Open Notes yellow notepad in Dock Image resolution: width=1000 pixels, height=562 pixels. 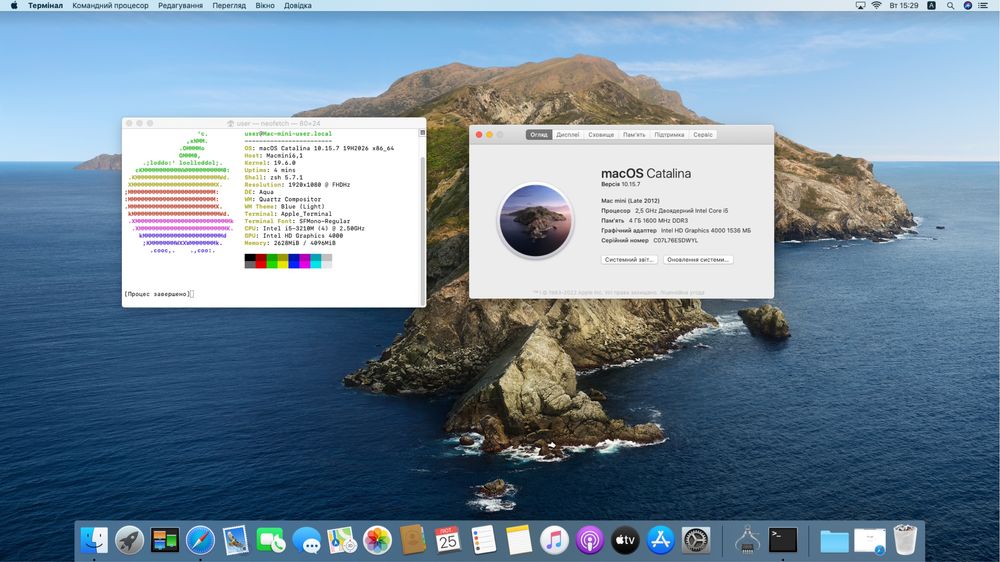click(x=518, y=540)
